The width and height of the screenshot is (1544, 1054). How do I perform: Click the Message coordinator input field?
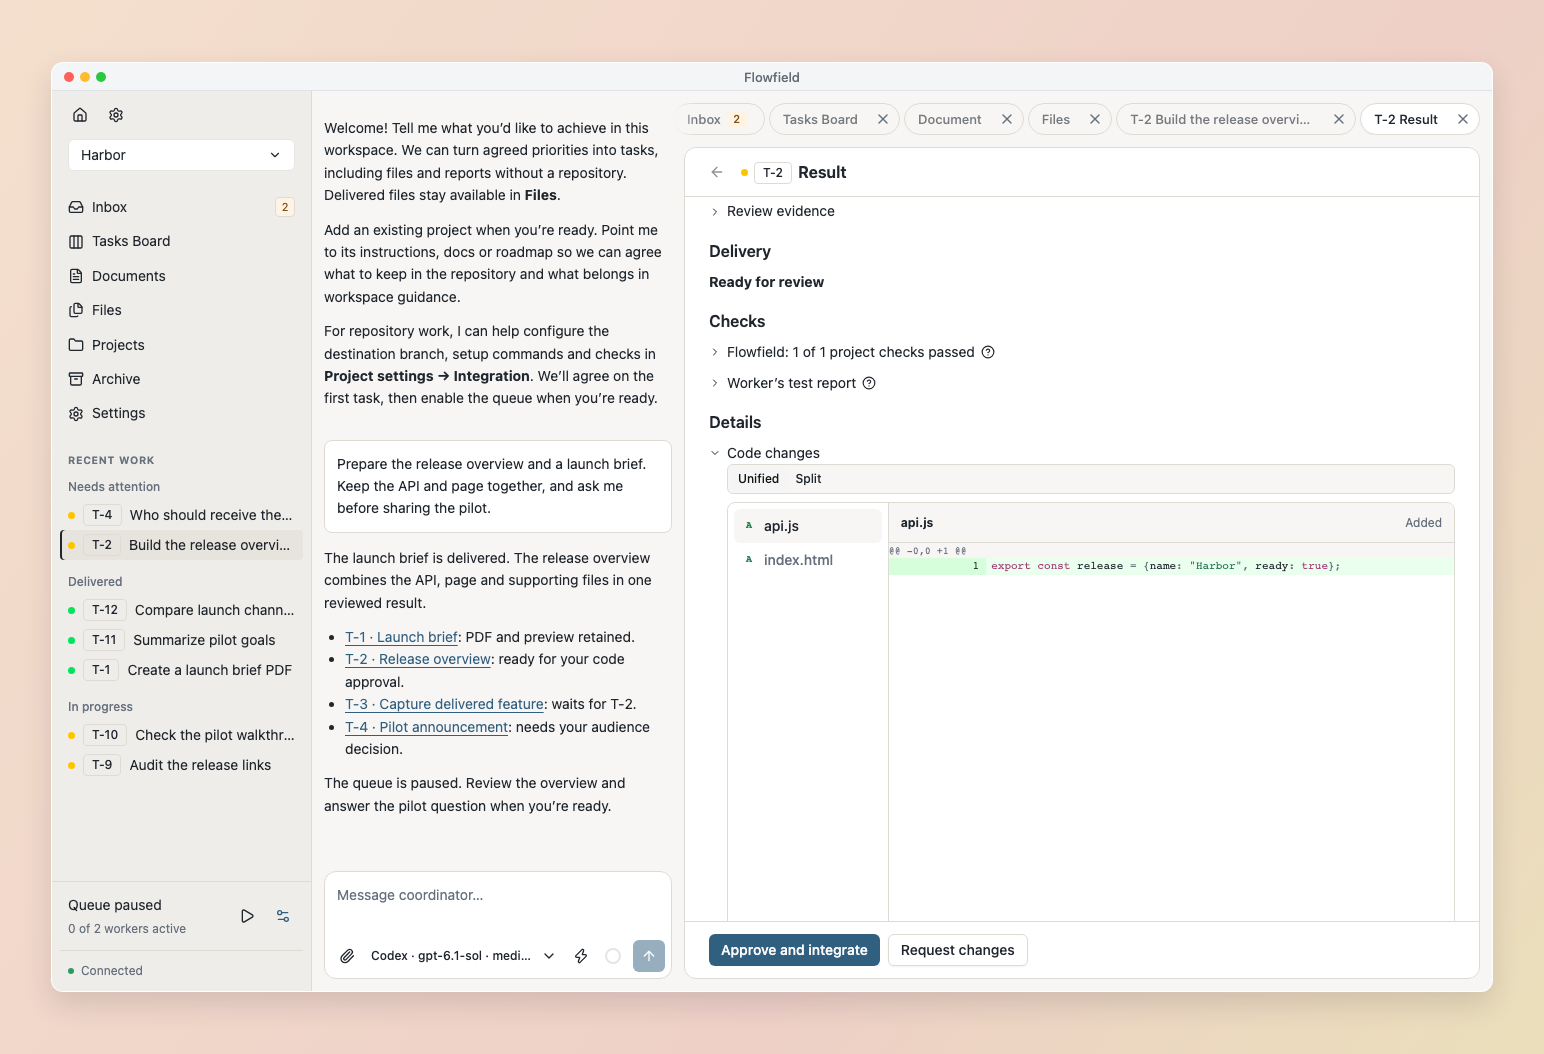point(497,895)
